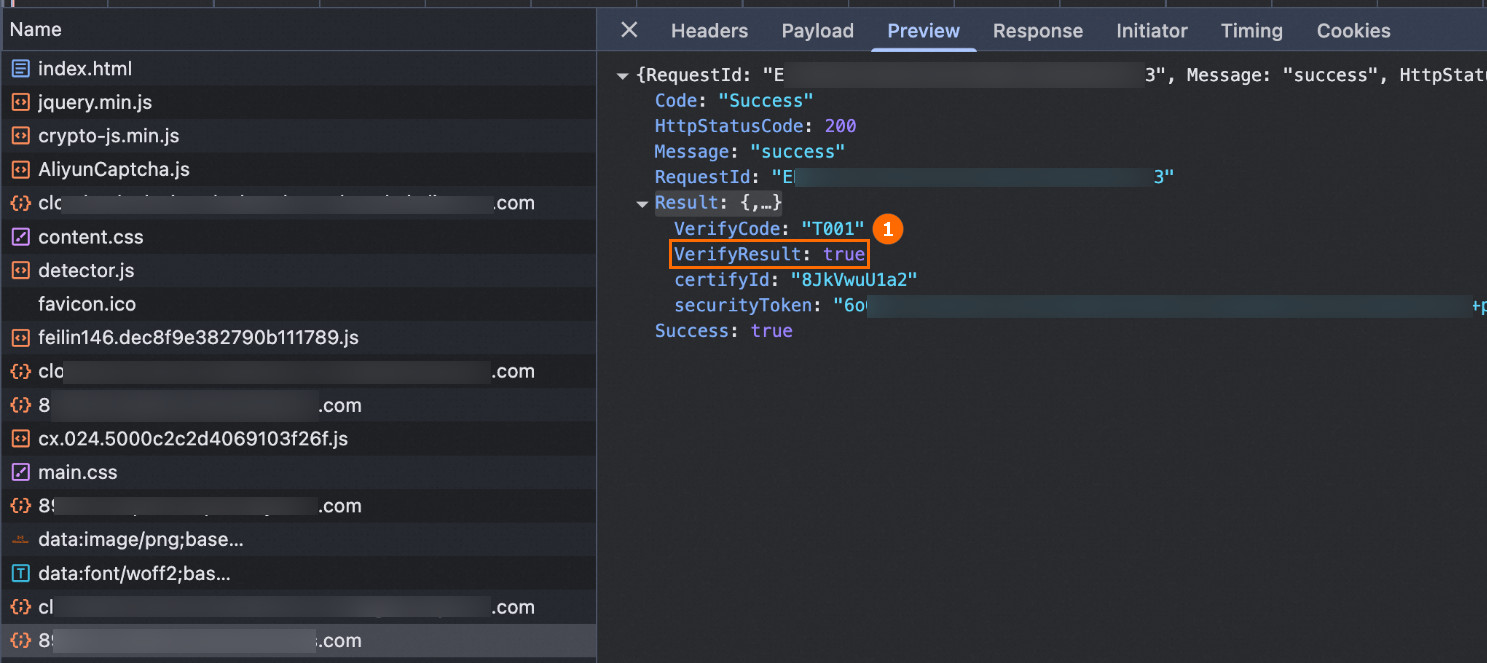Open the Cookies tab
Image resolution: width=1487 pixels, height=663 pixels.
(1353, 31)
